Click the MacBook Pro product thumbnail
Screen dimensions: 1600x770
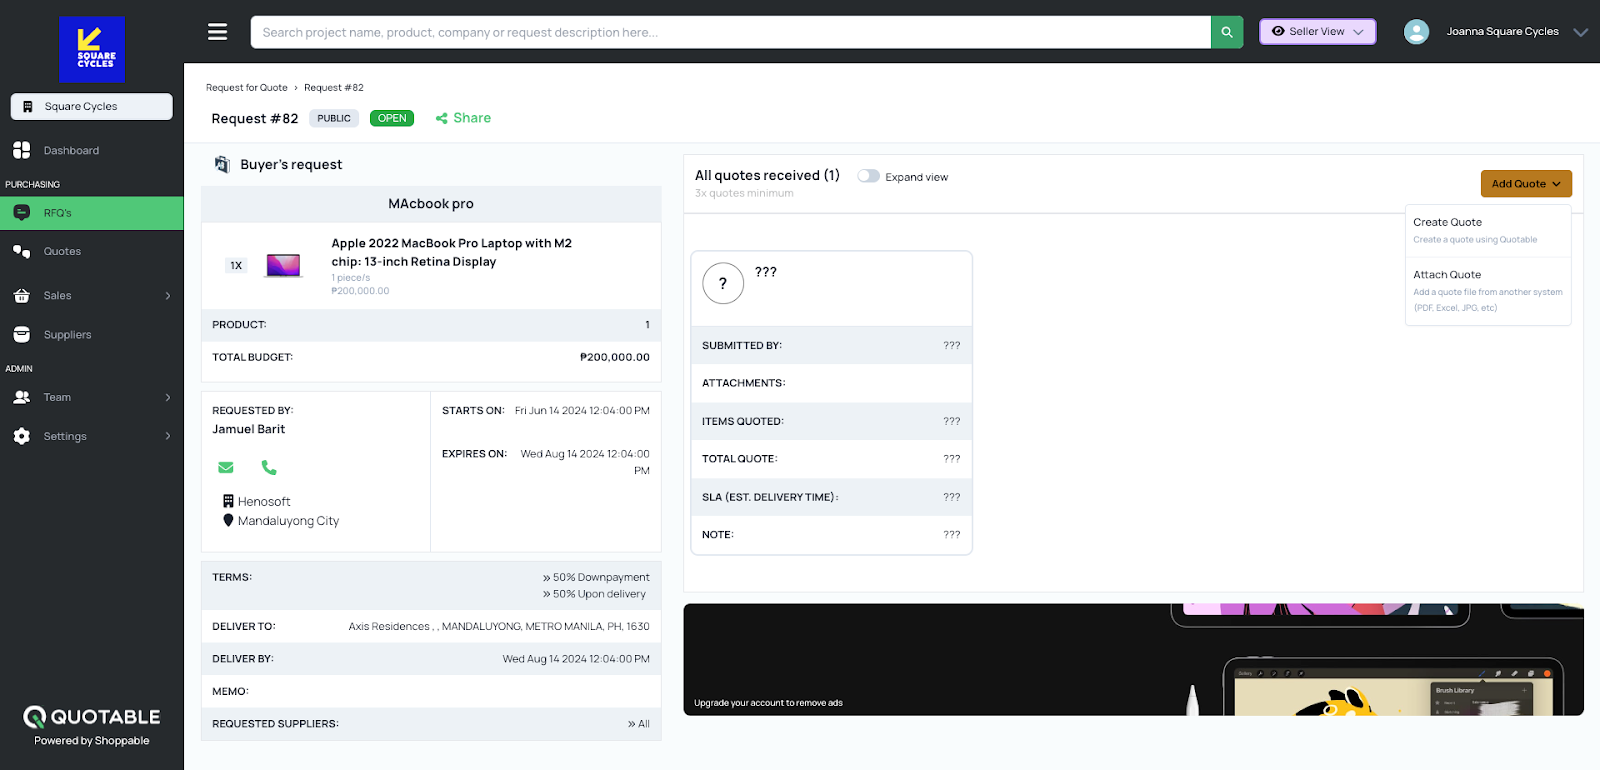284,265
